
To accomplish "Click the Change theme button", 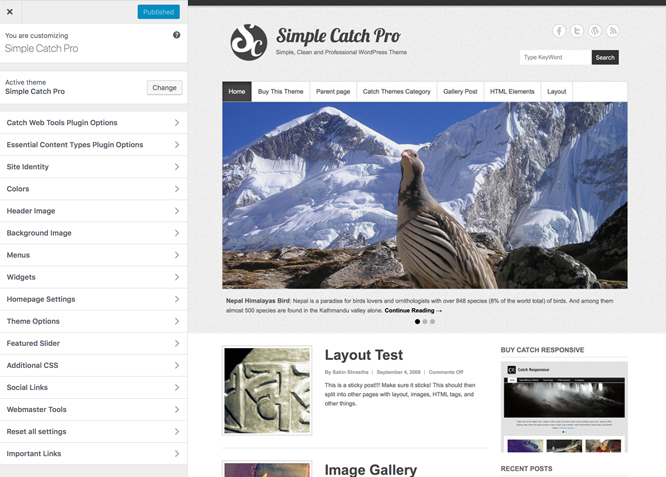I will (x=164, y=88).
